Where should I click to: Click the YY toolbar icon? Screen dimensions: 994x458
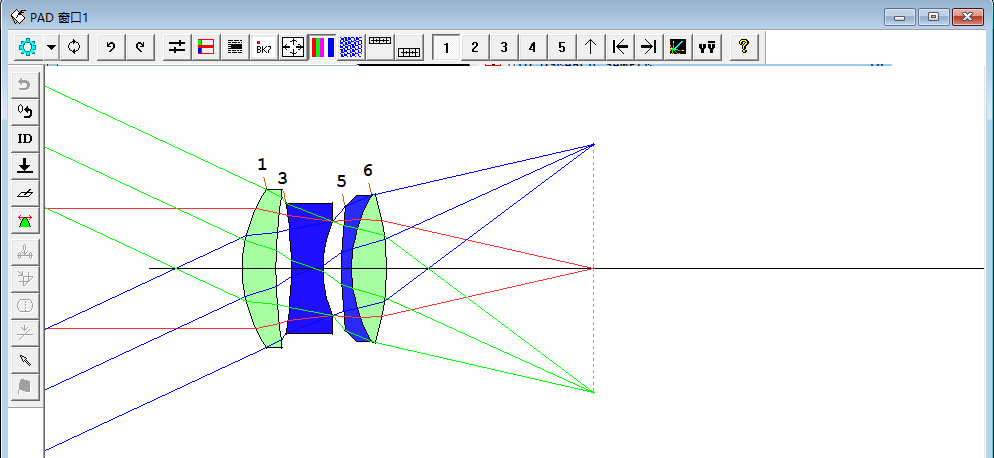point(707,47)
